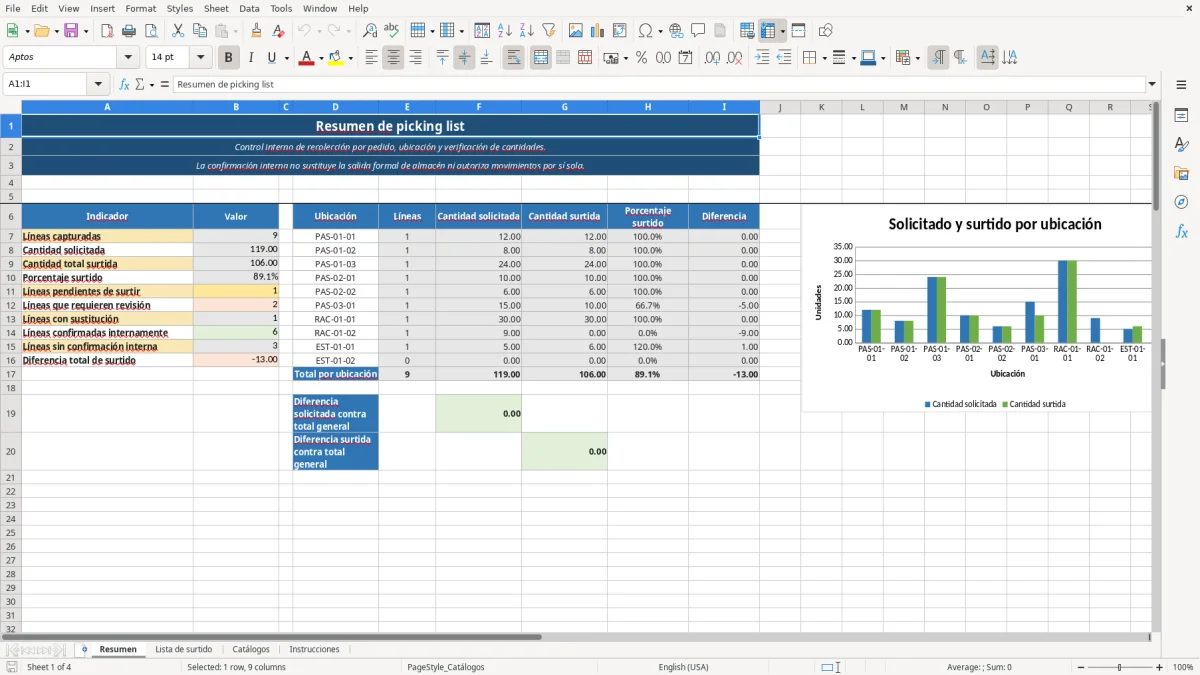This screenshot has height=675, width=1200.
Task: Expand the formula bar
Action: [x=1153, y=84]
